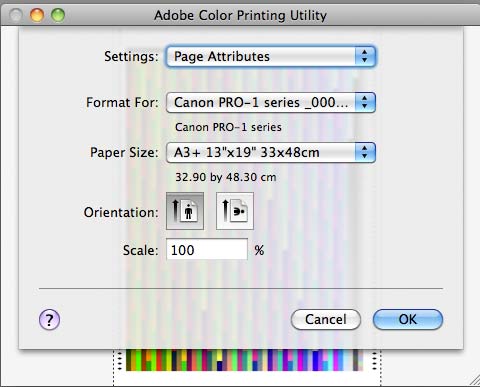This screenshot has width=480, height=387.
Task: Select landscape orientation icon
Action: click(x=235, y=211)
